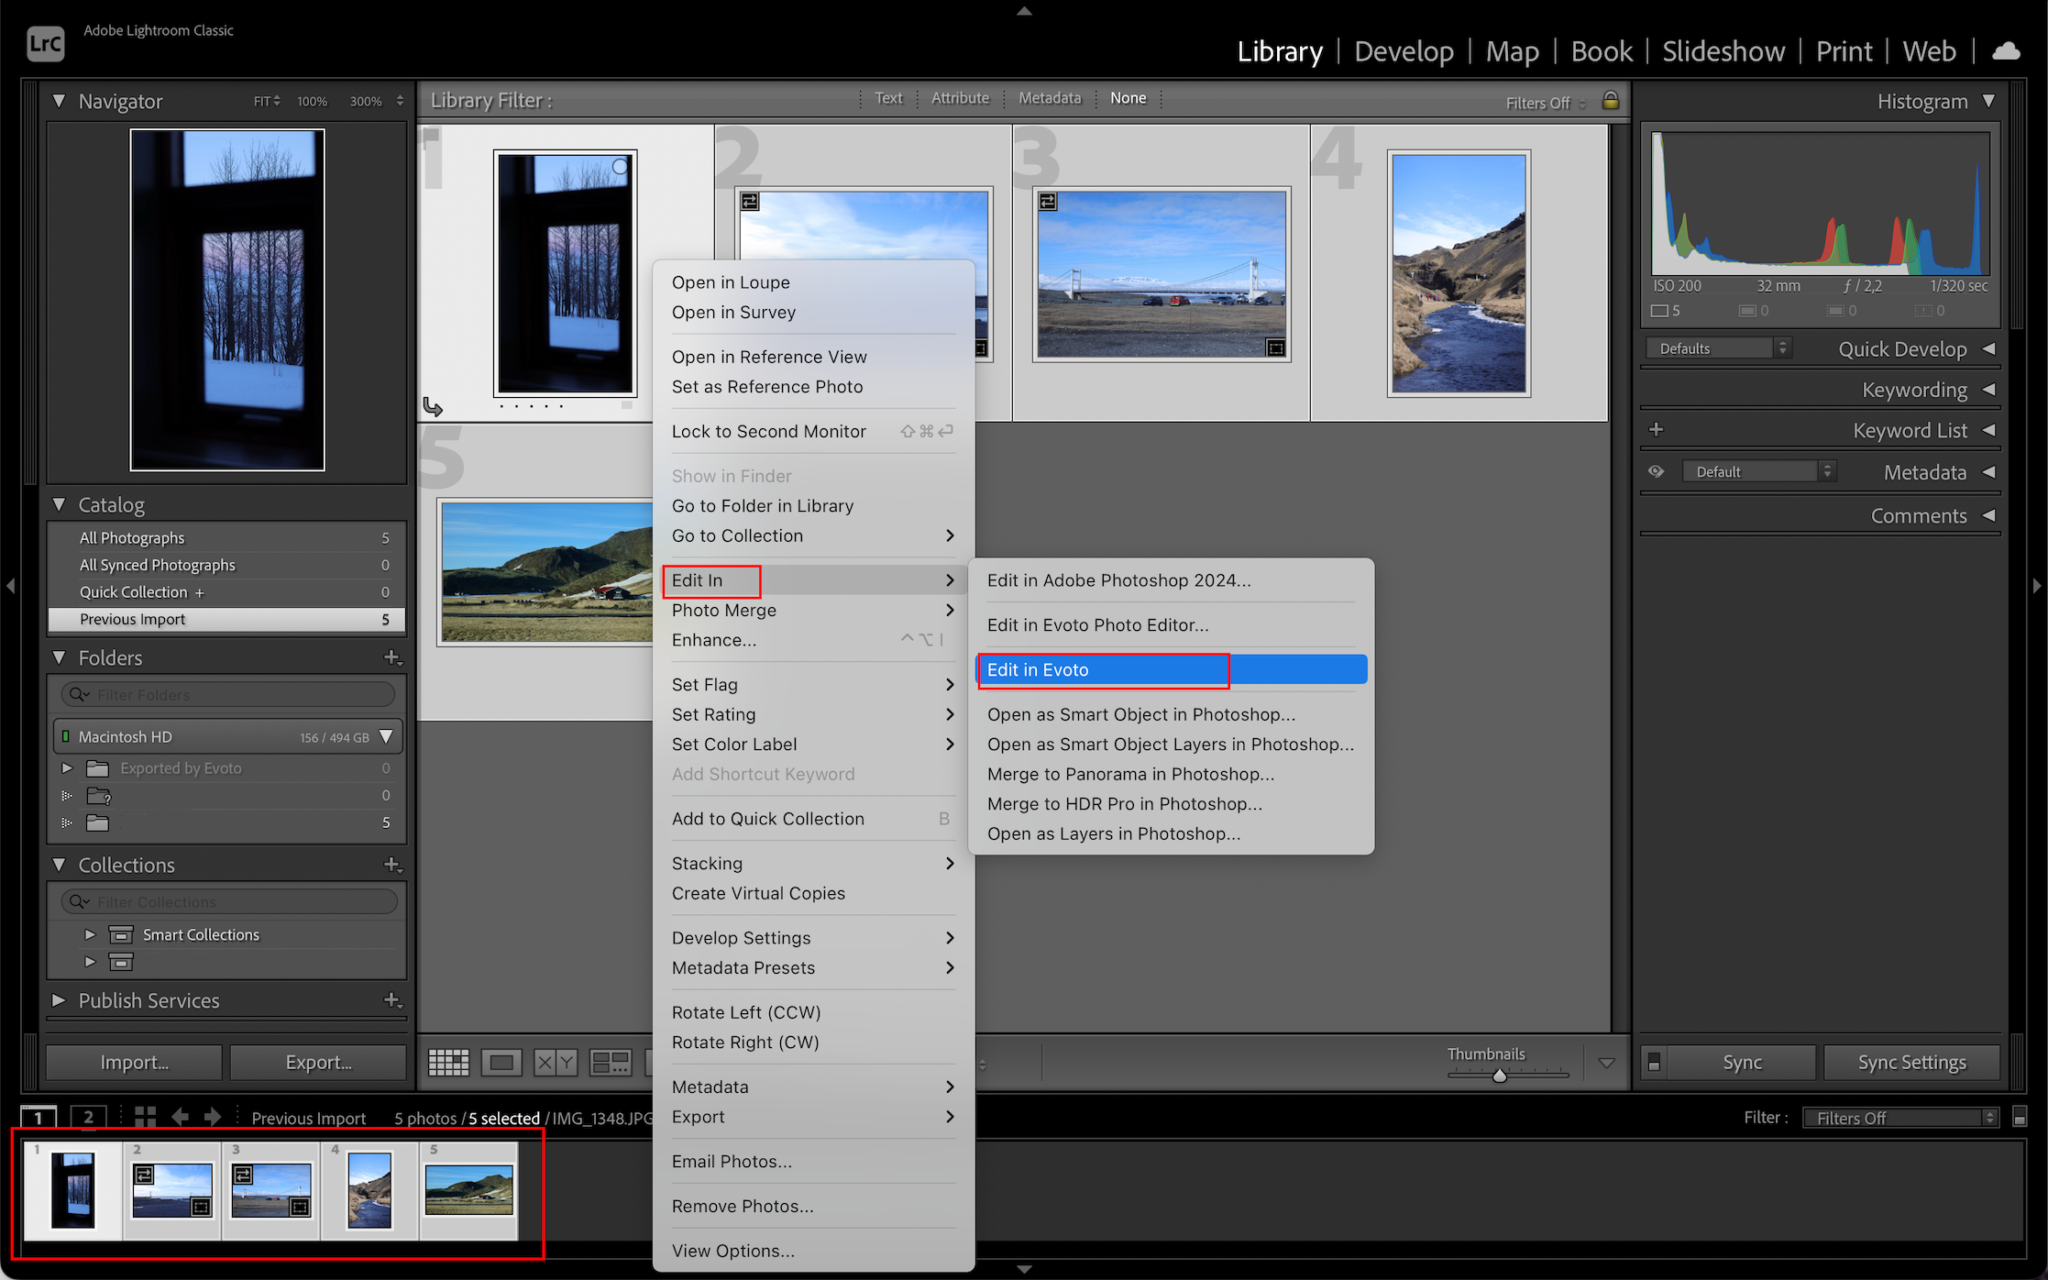
Task: Collapse the Catalog panel
Action: point(59,505)
